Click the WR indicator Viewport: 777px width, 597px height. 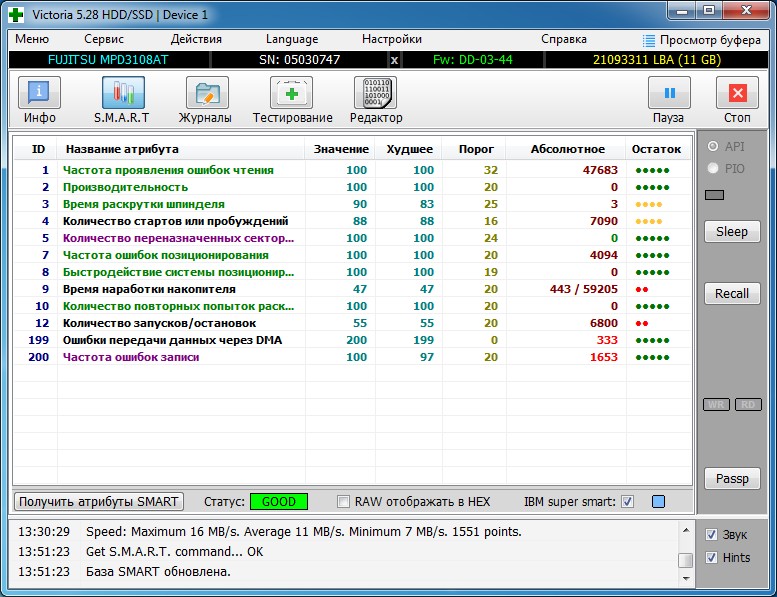tap(717, 405)
